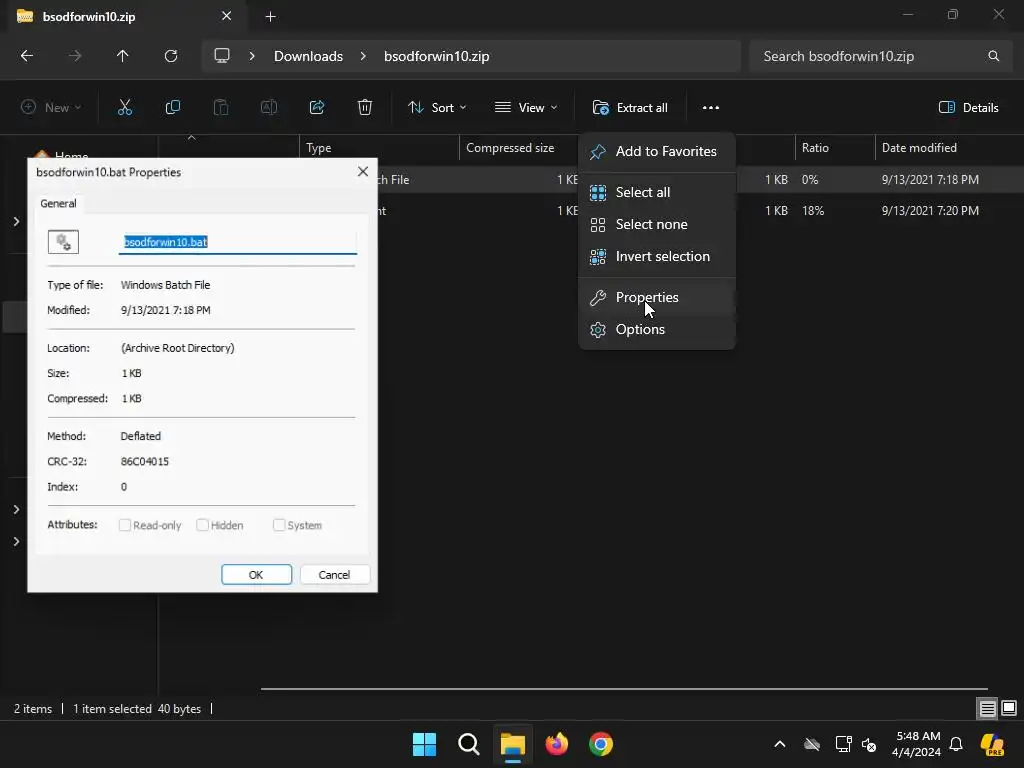Click the Paste clipboard icon
This screenshot has height=768, width=1024.
pos(221,108)
